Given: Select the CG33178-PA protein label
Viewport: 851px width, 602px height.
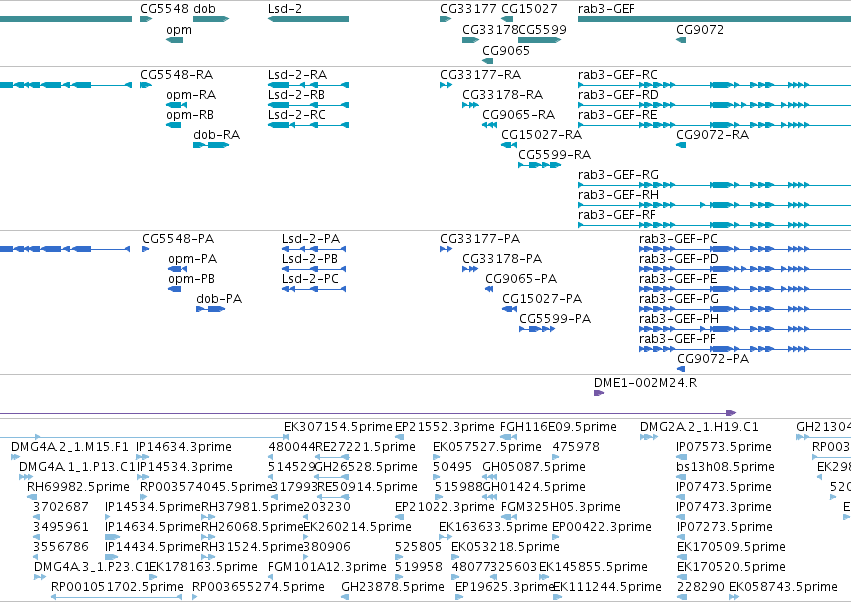Looking at the screenshot, I should pos(502,259).
